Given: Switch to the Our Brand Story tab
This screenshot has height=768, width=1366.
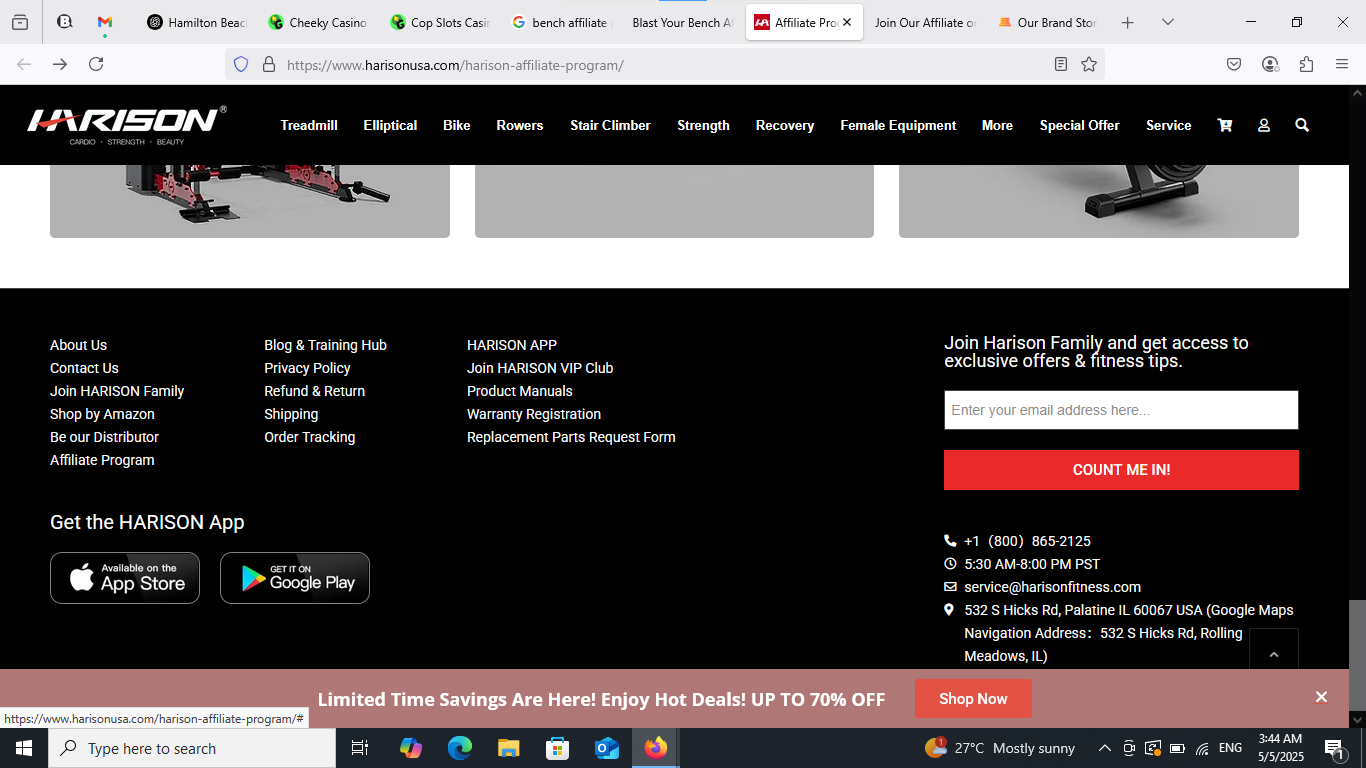Looking at the screenshot, I should (1047, 22).
